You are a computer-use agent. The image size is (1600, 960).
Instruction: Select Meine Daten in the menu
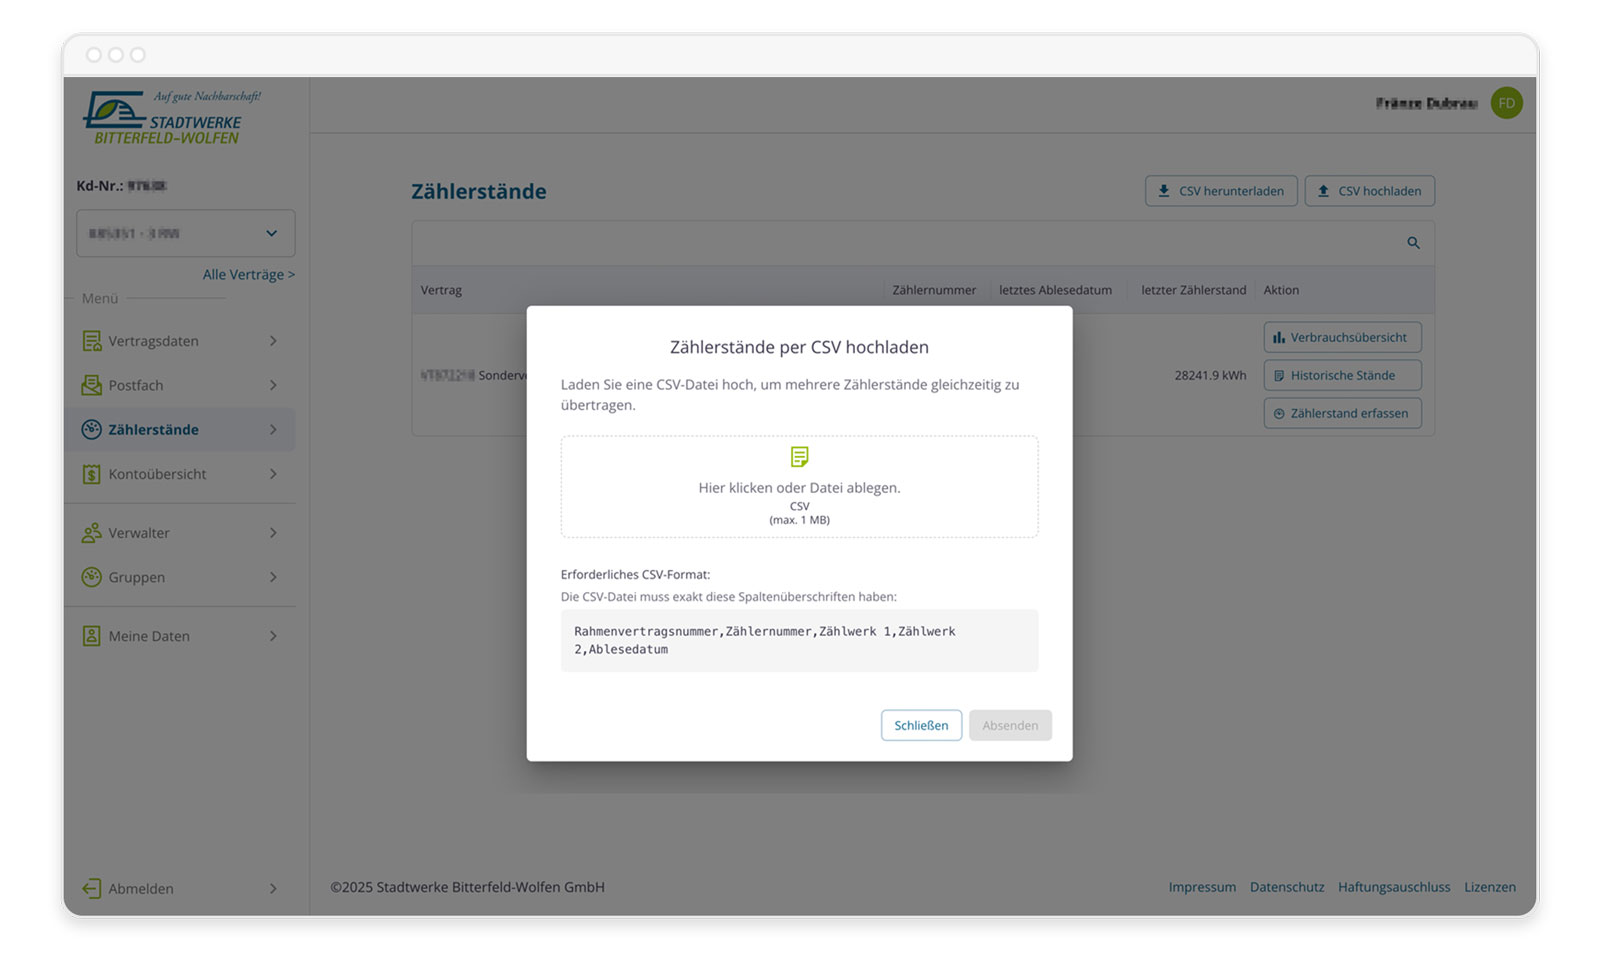[x=149, y=636]
